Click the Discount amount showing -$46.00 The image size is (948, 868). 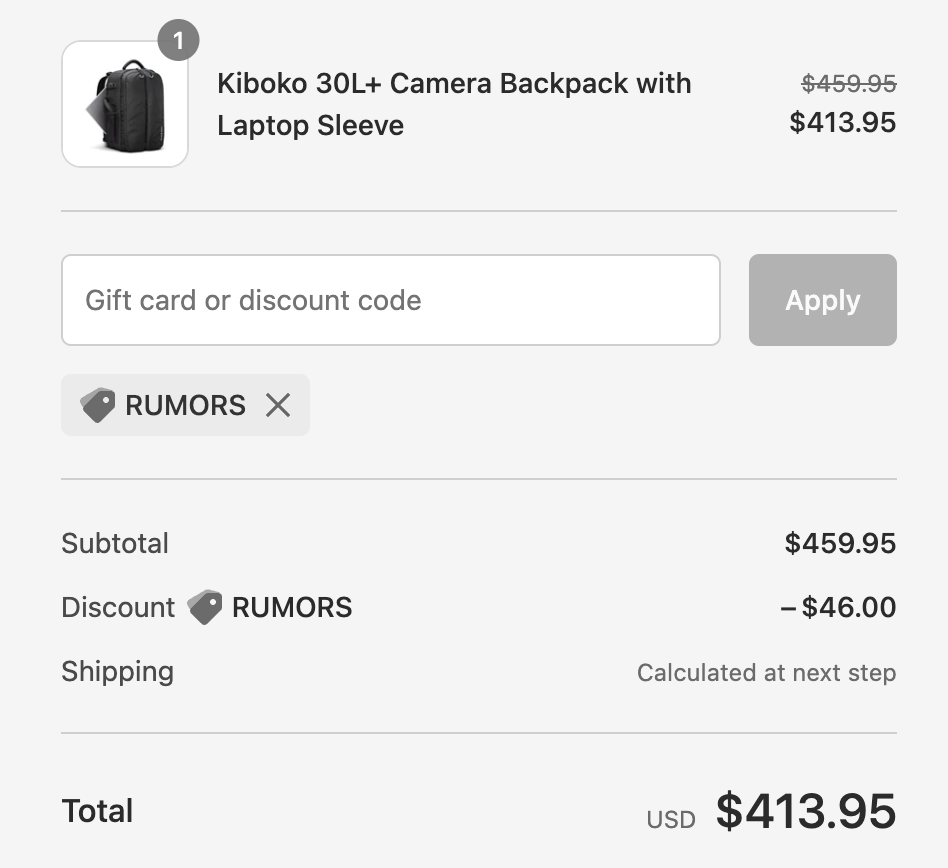coord(838,607)
